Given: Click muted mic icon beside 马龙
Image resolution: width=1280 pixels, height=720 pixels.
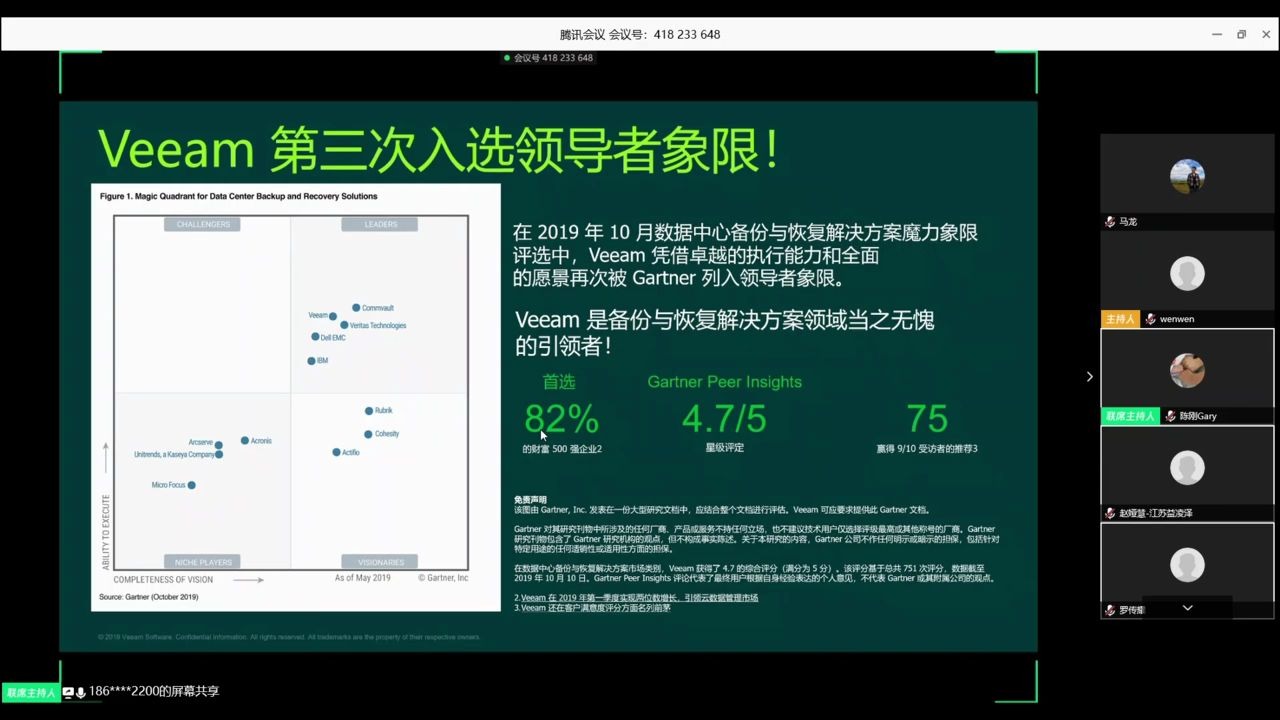Looking at the screenshot, I should point(1110,222).
